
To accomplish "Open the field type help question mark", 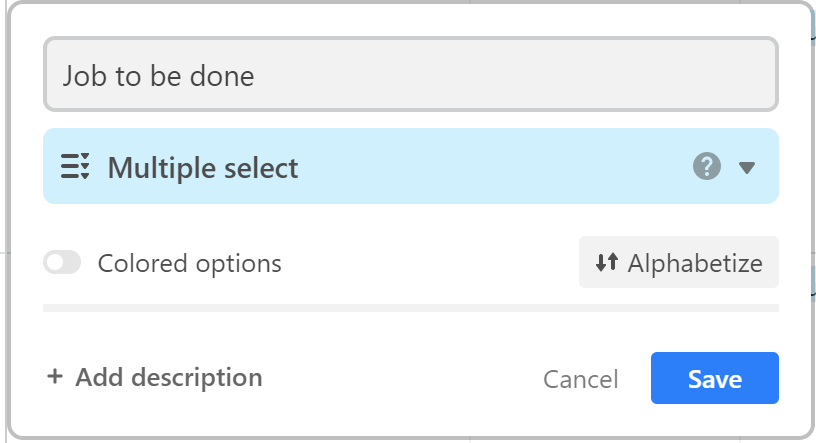I will point(707,167).
